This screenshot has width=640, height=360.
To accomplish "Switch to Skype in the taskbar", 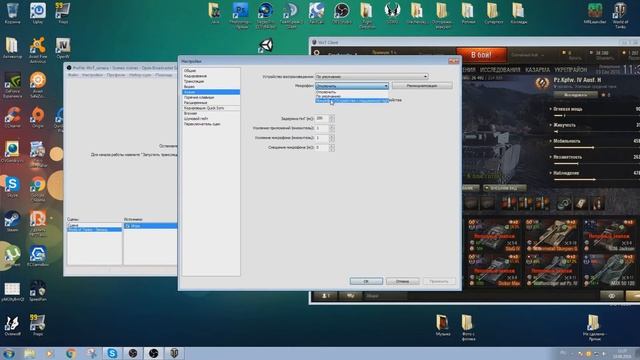I will (112, 353).
